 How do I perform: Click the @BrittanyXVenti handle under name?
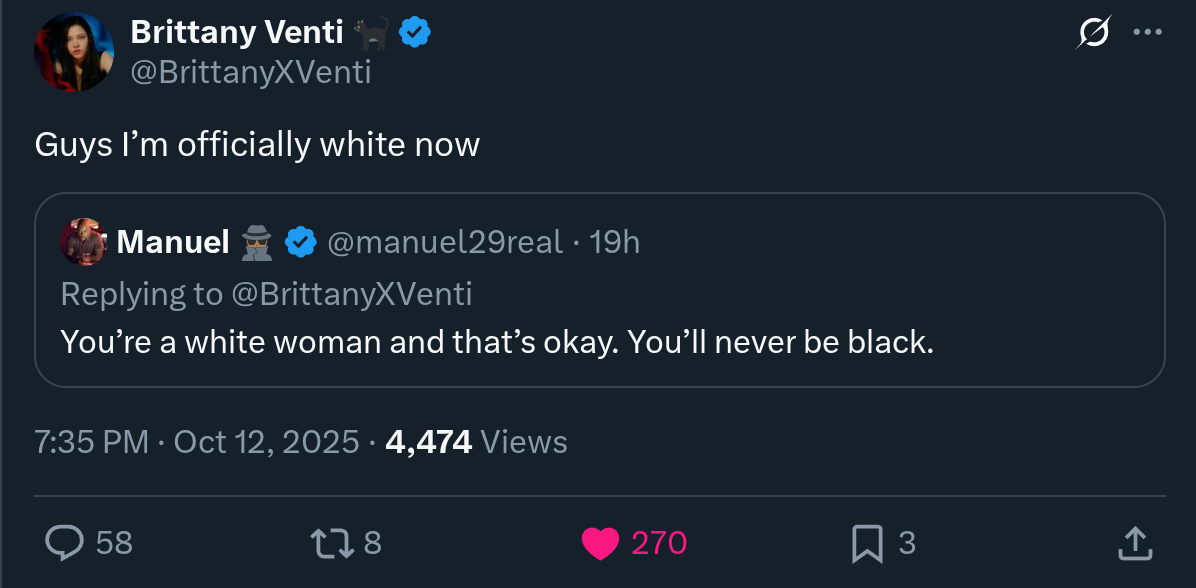(251, 72)
